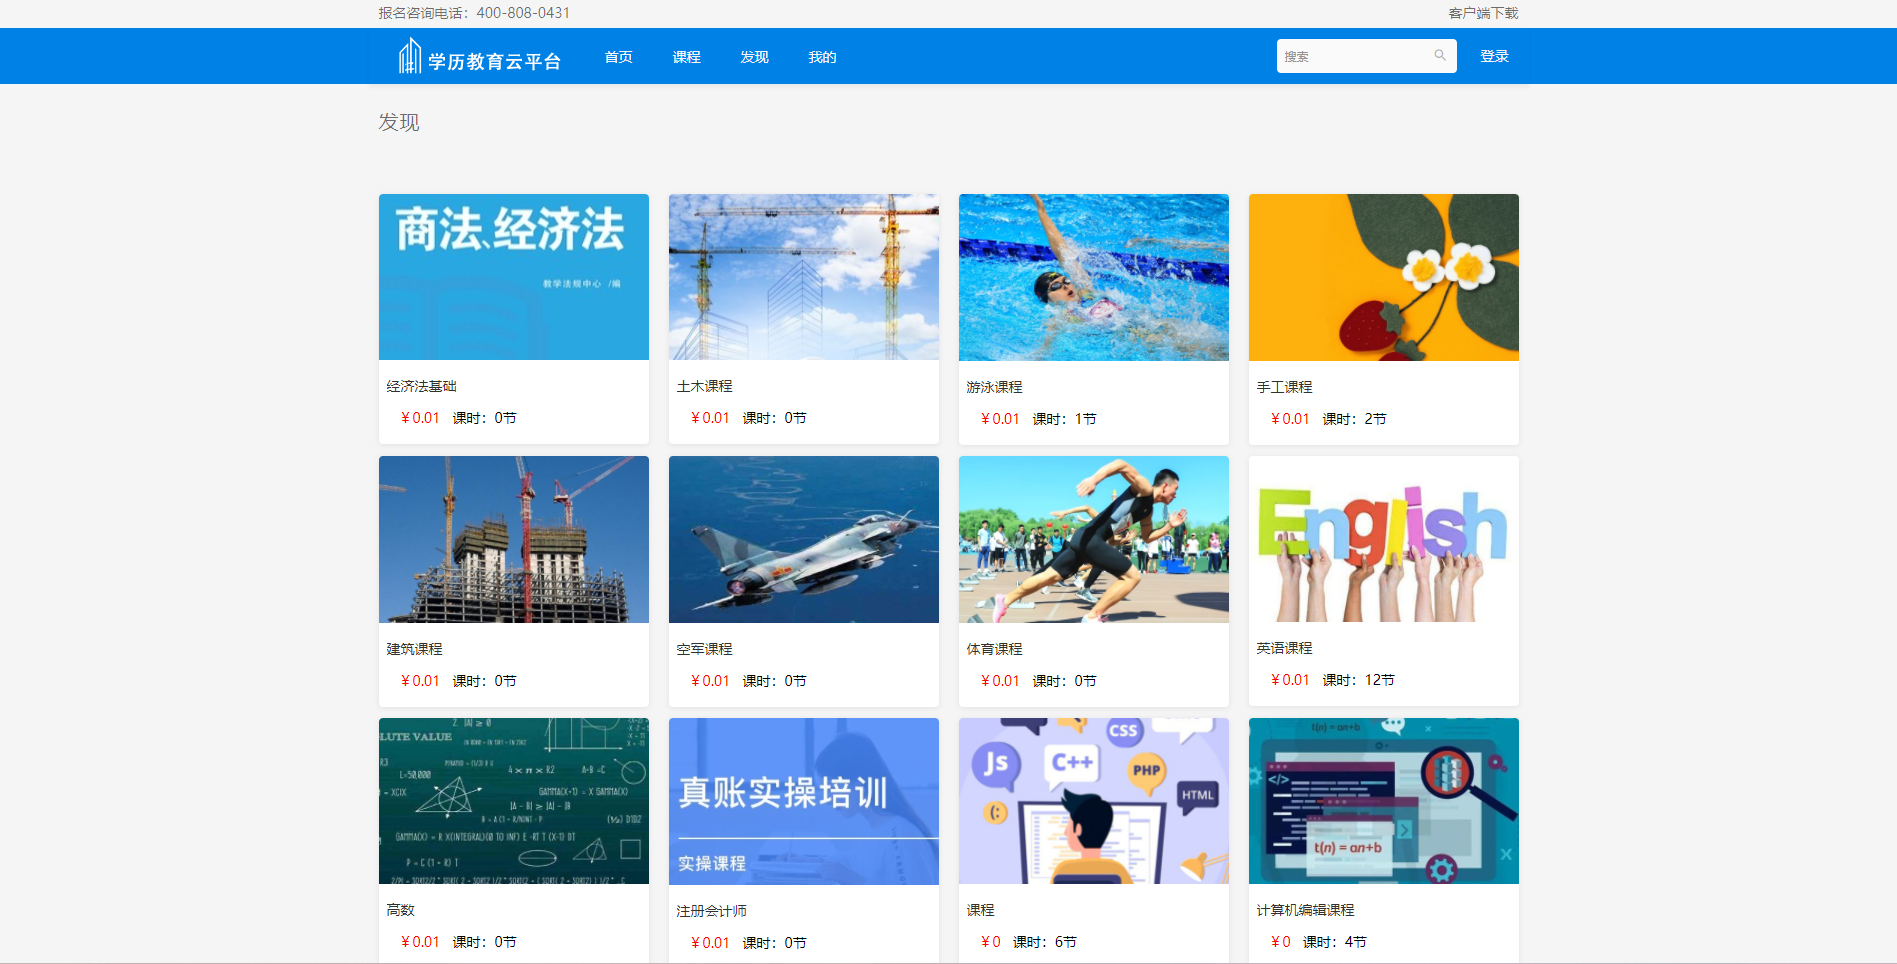Open the 建筑课程 construction thumbnail
Image resolution: width=1897 pixels, height=964 pixels.
(x=513, y=539)
